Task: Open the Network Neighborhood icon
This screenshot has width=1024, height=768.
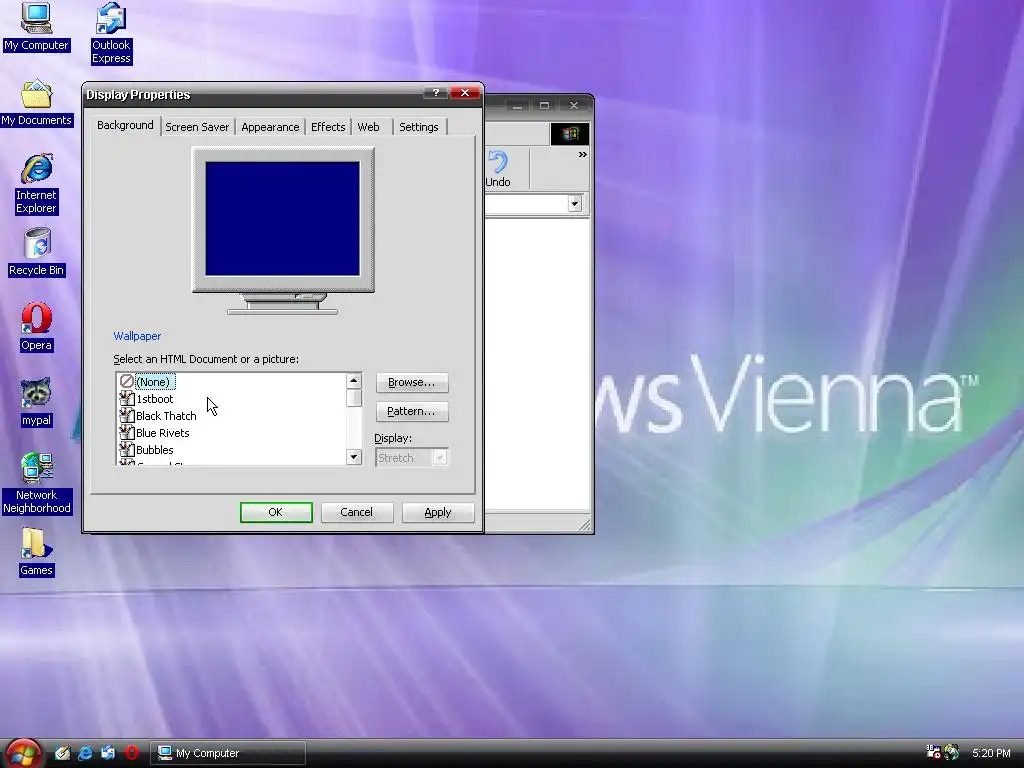Action: 37,483
